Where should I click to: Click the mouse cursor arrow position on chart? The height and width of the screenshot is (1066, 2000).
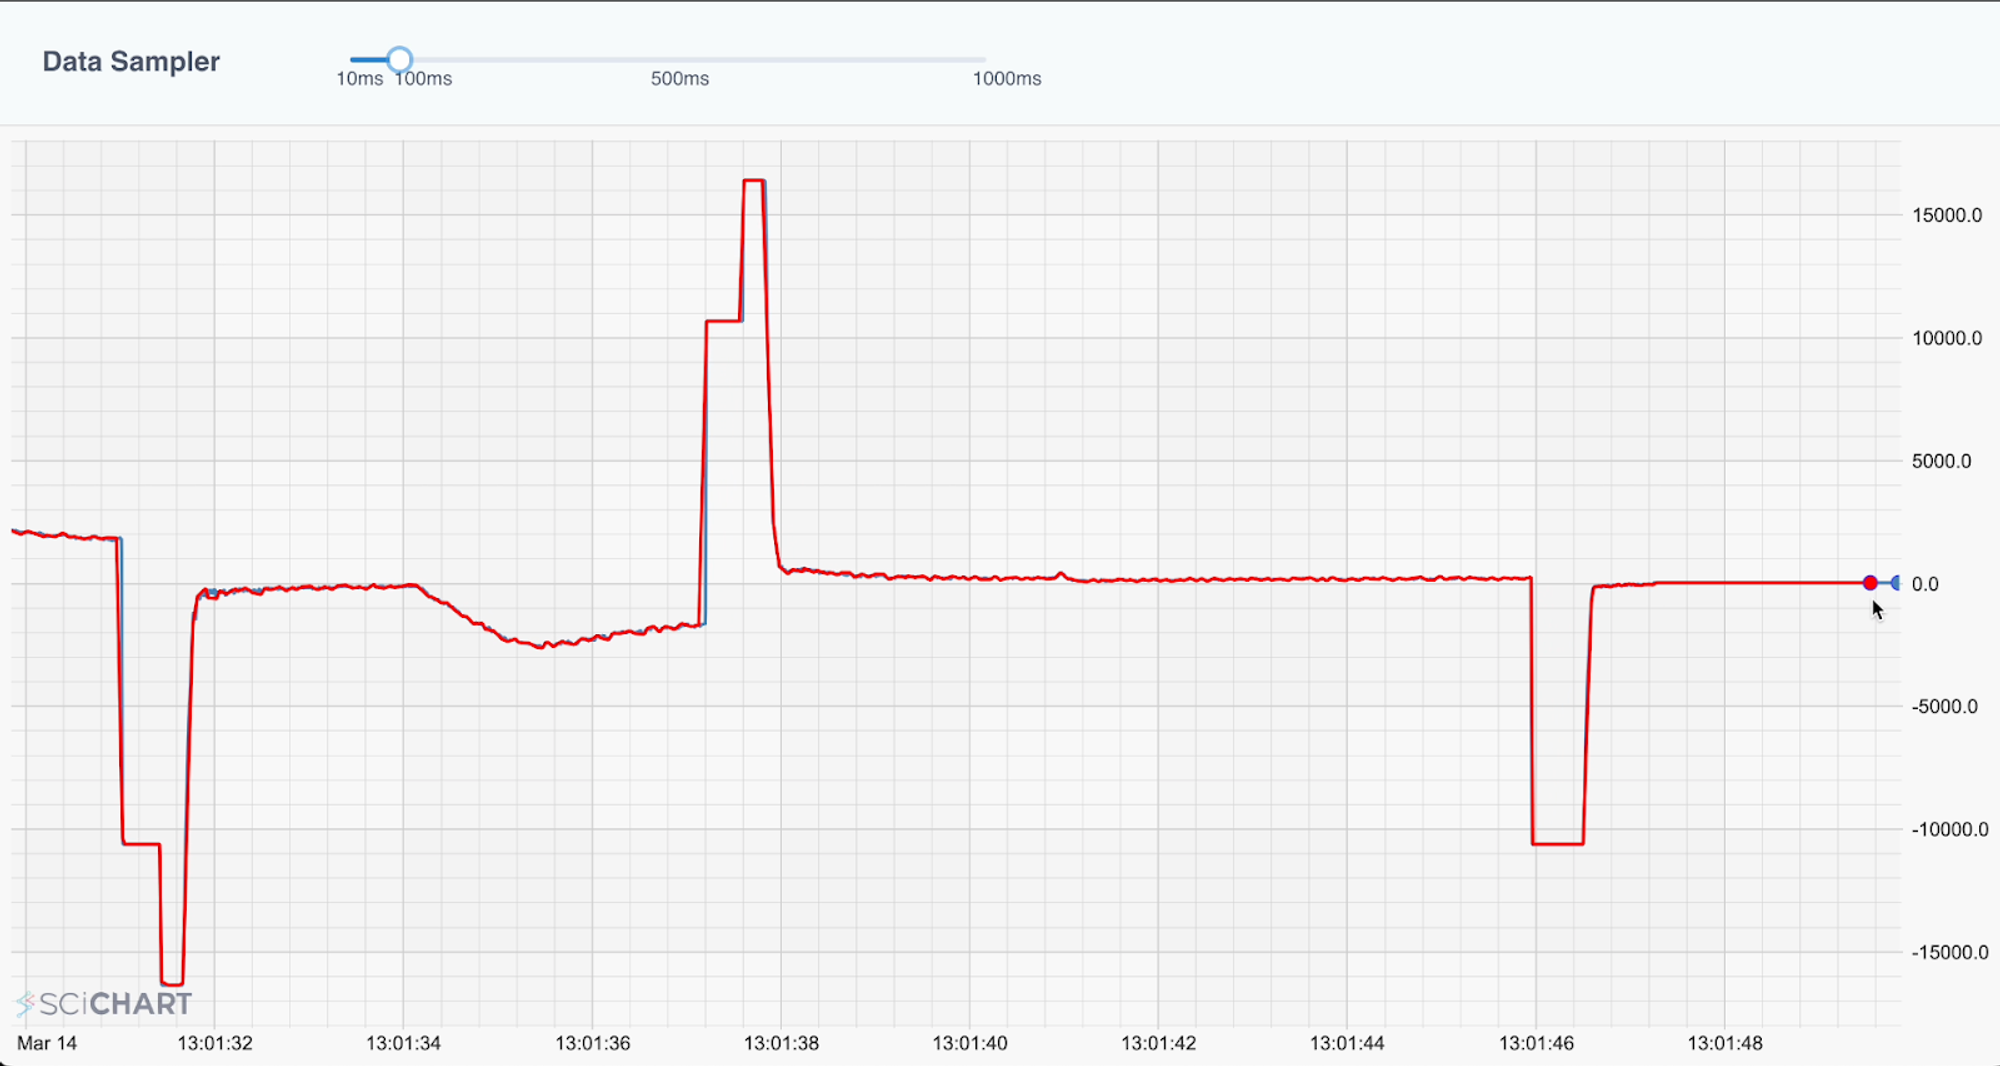pos(1878,608)
